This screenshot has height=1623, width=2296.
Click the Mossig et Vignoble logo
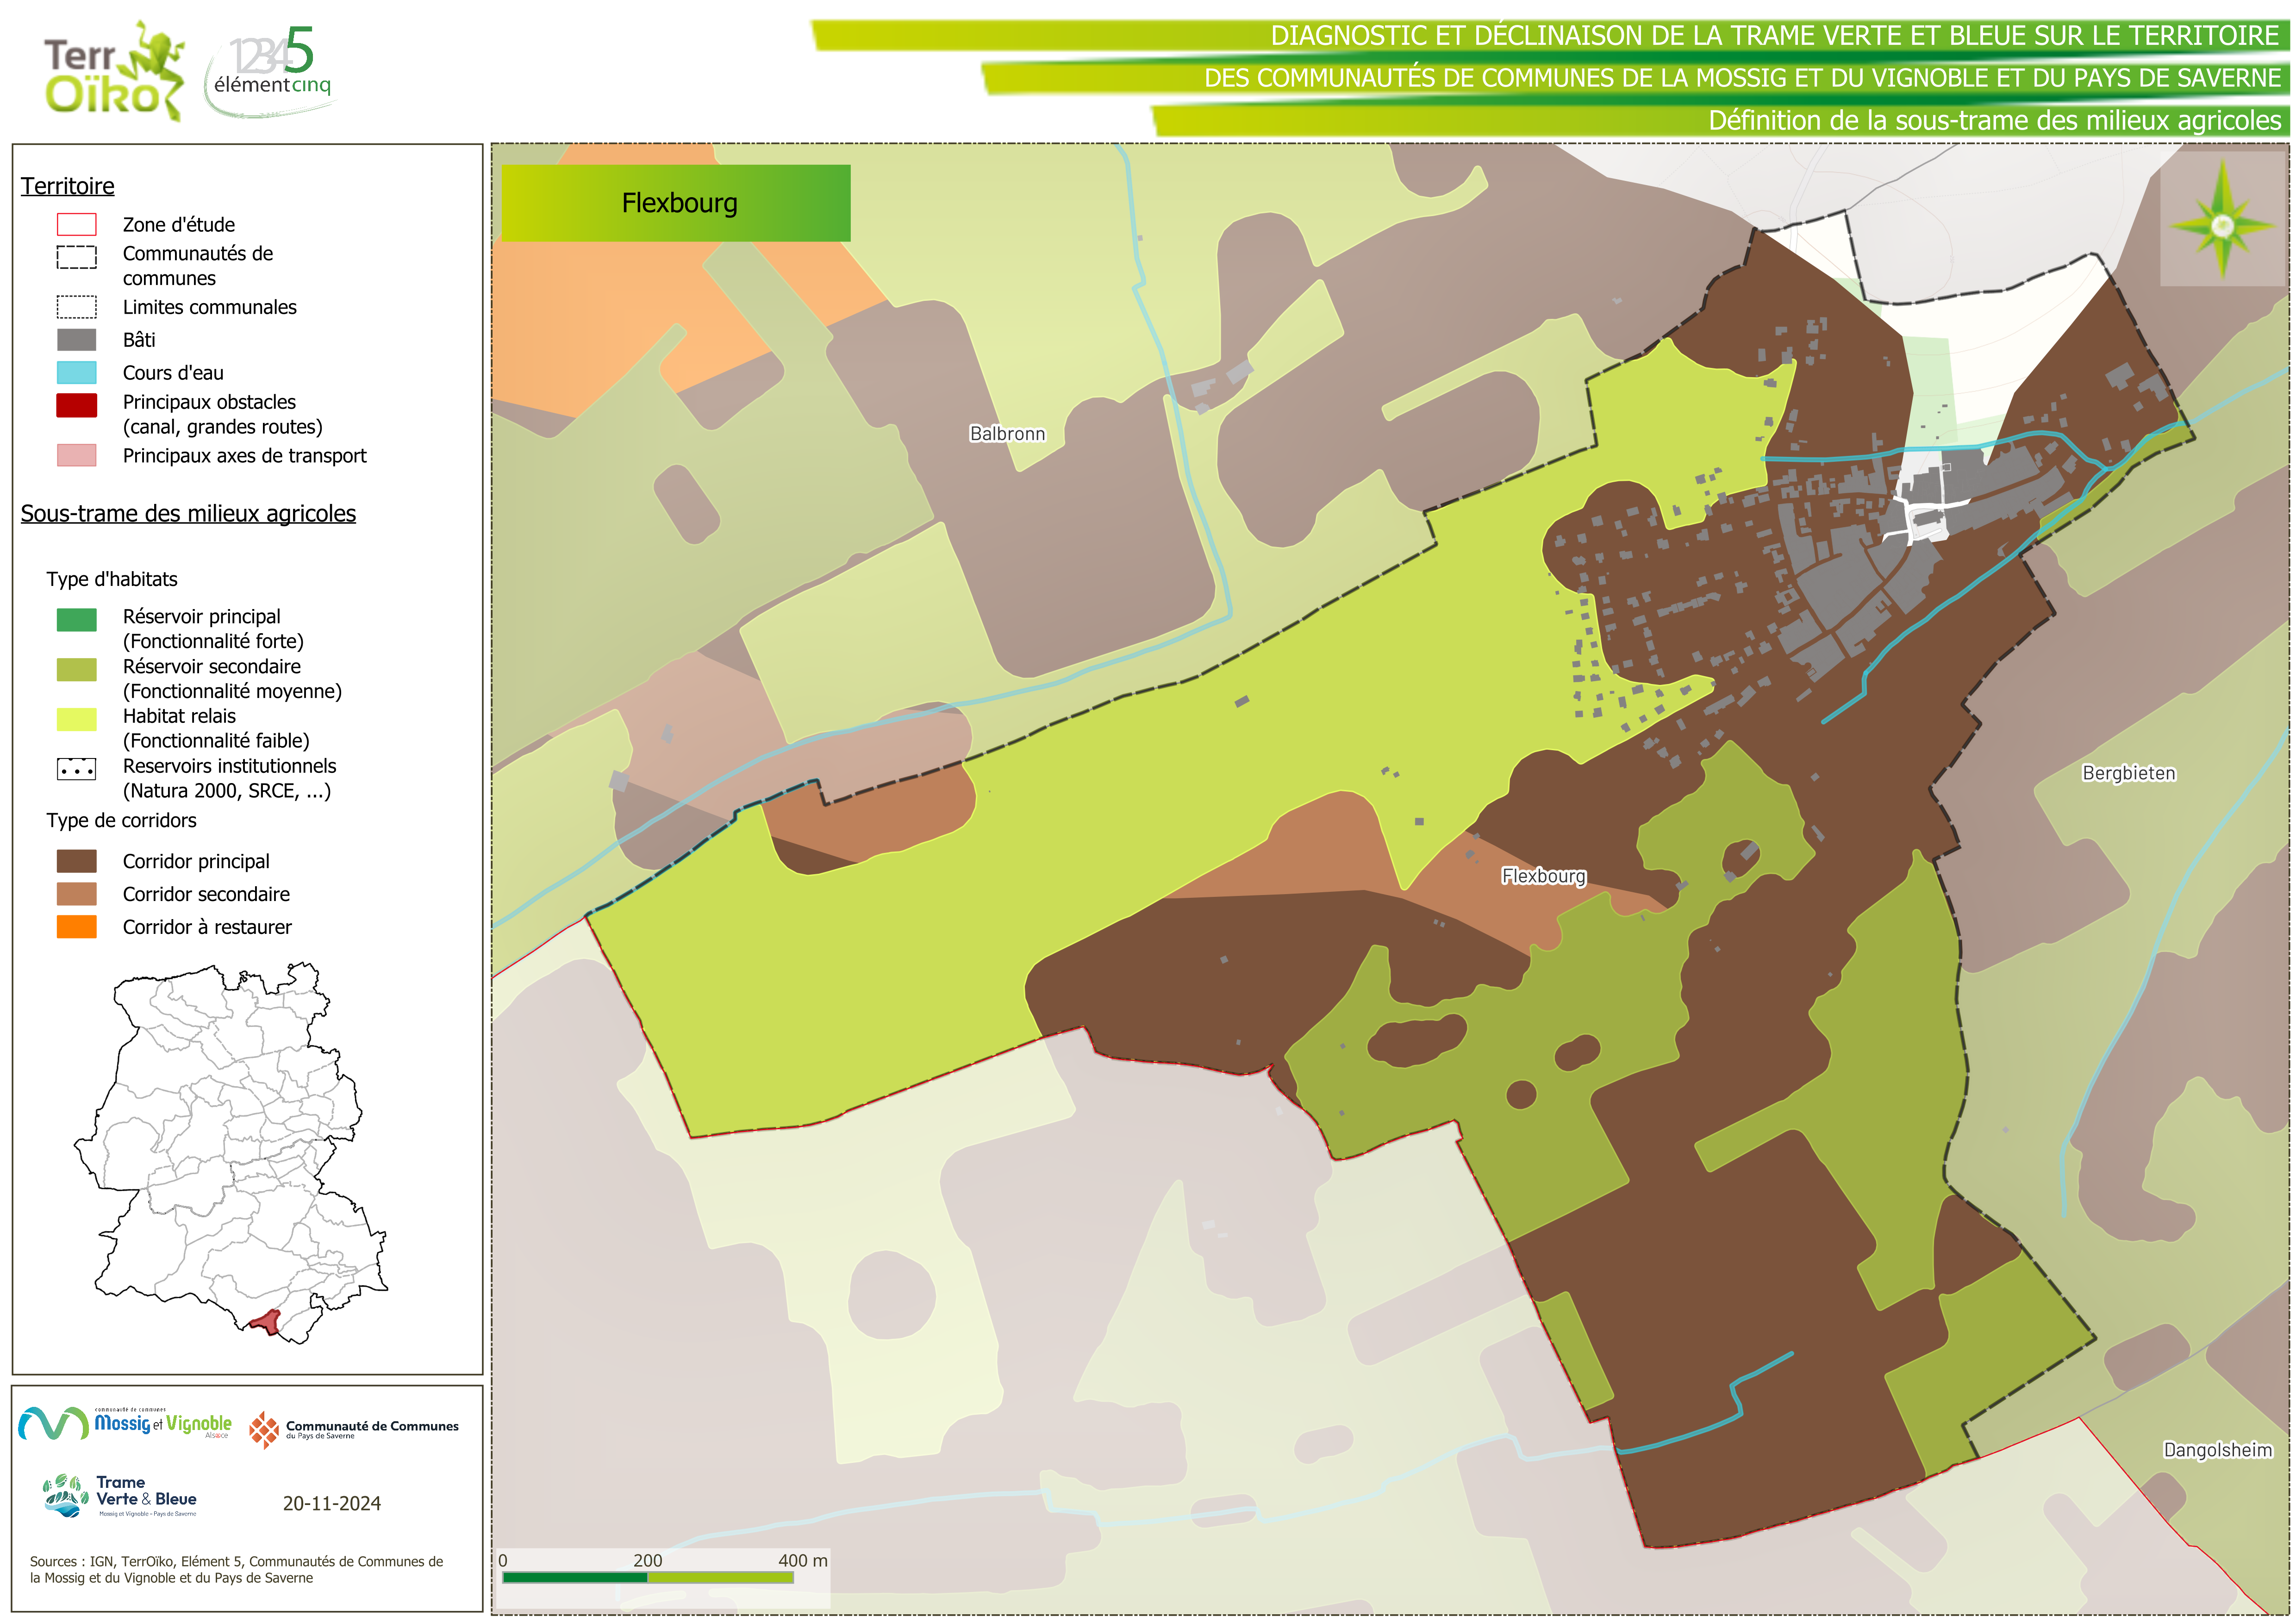pyautogui.click(x=126, y=1424)
